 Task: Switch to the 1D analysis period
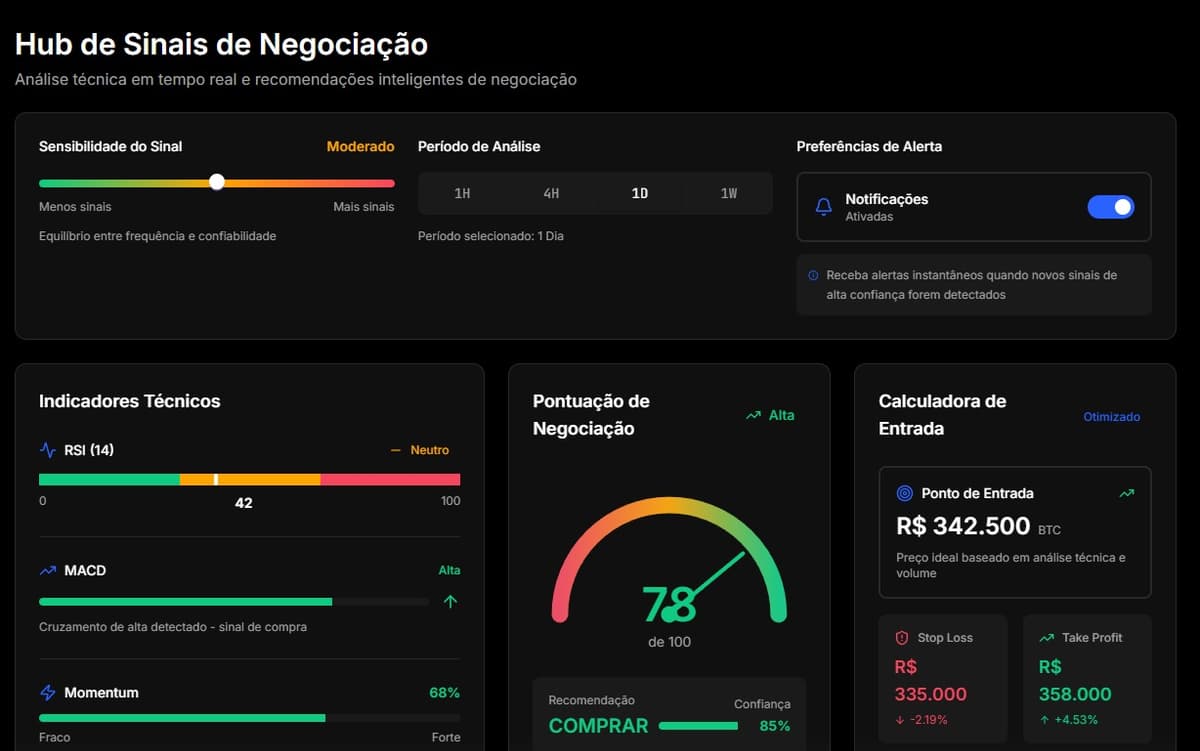(640, 193)
